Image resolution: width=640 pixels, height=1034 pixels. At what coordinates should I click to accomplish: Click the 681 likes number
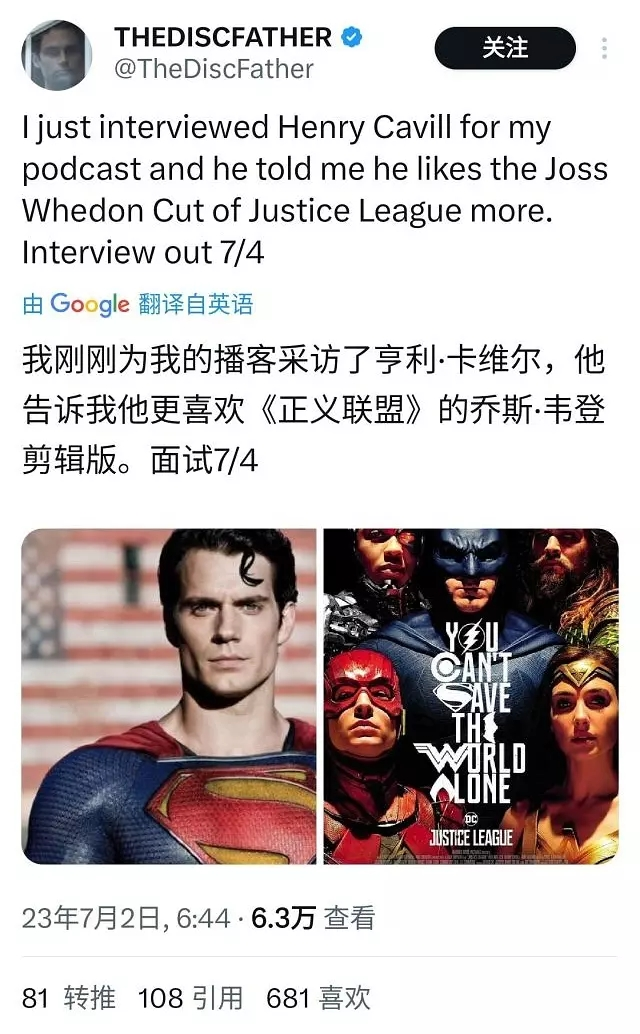(x=287, y=998)
